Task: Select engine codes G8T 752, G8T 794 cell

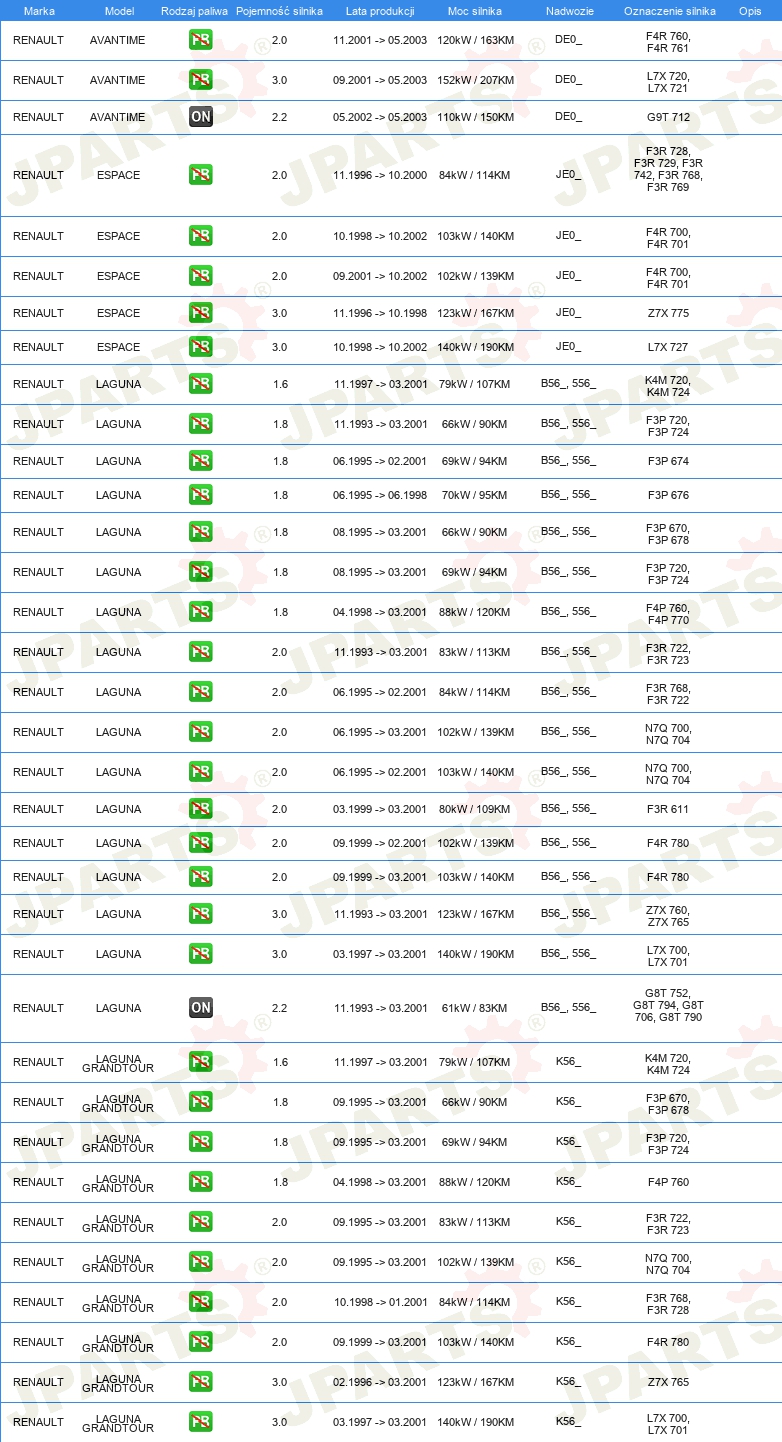Action: coord(668,1006)
